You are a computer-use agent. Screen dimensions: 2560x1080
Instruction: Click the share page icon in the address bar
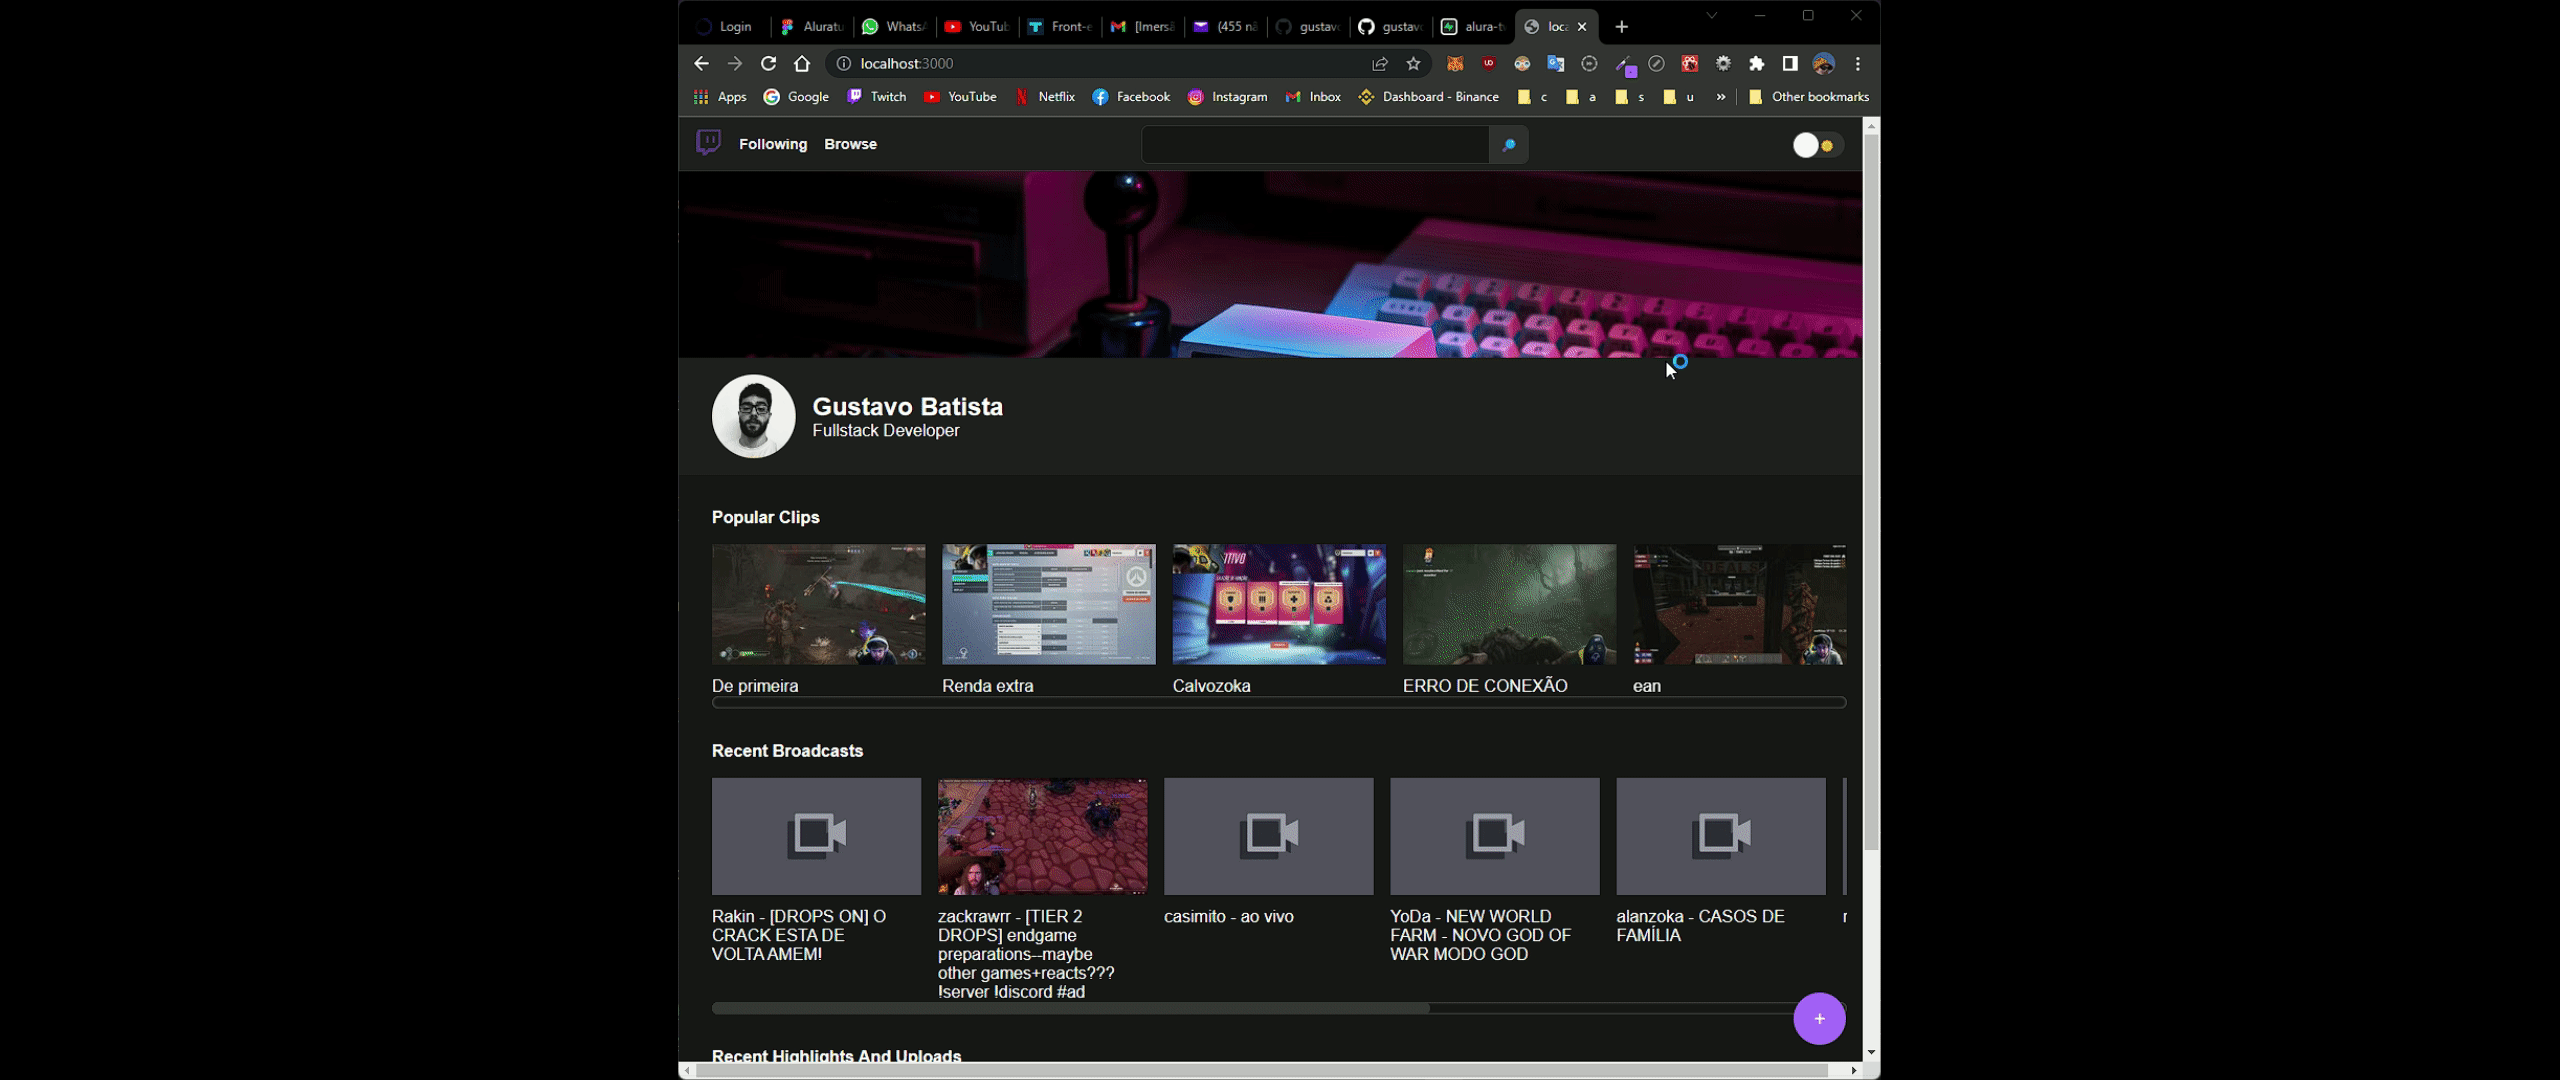pos(1380,64)
